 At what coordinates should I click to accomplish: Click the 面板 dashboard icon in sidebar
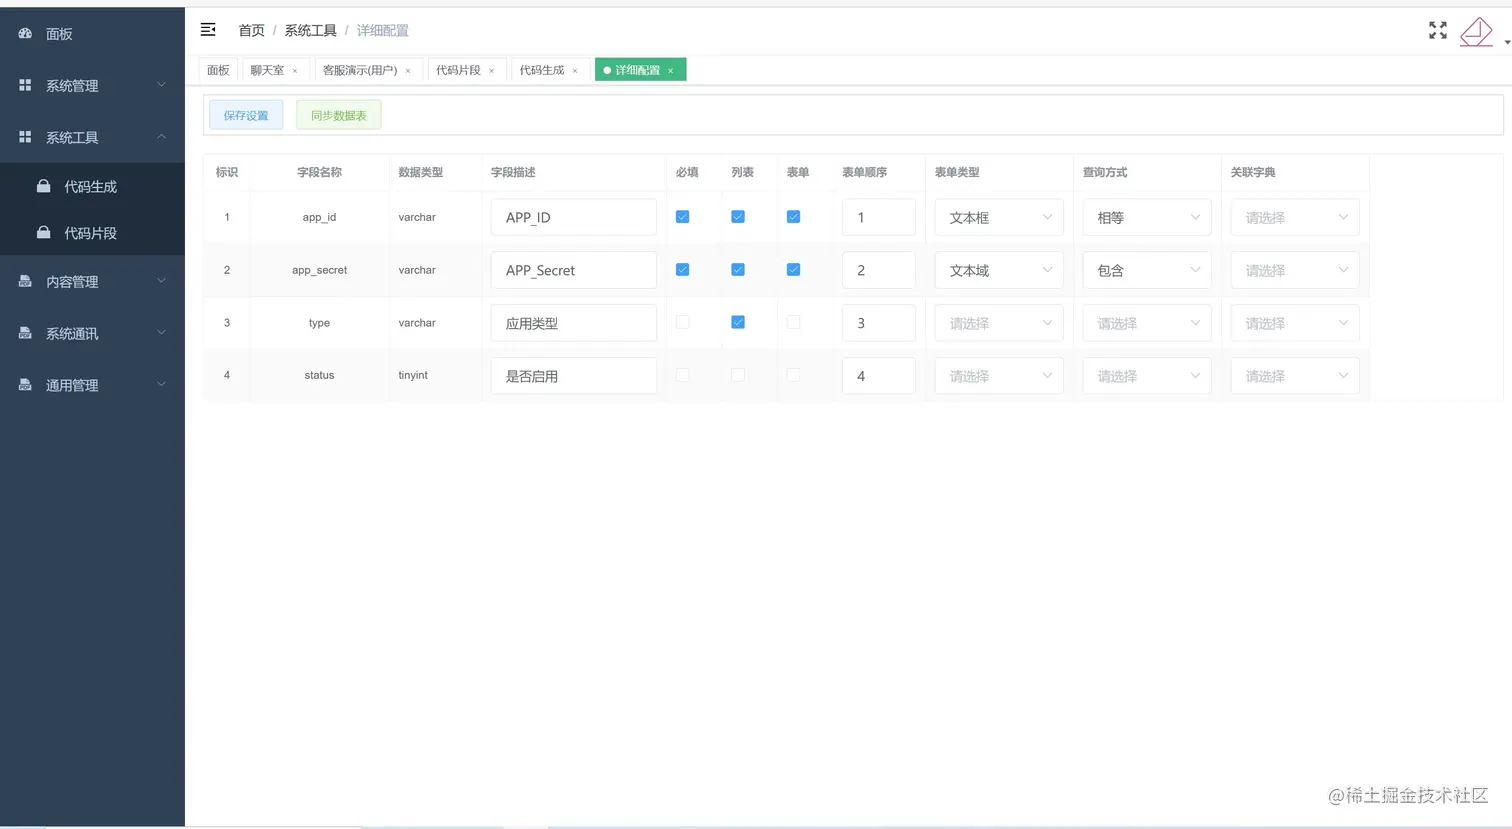point(25,34)
